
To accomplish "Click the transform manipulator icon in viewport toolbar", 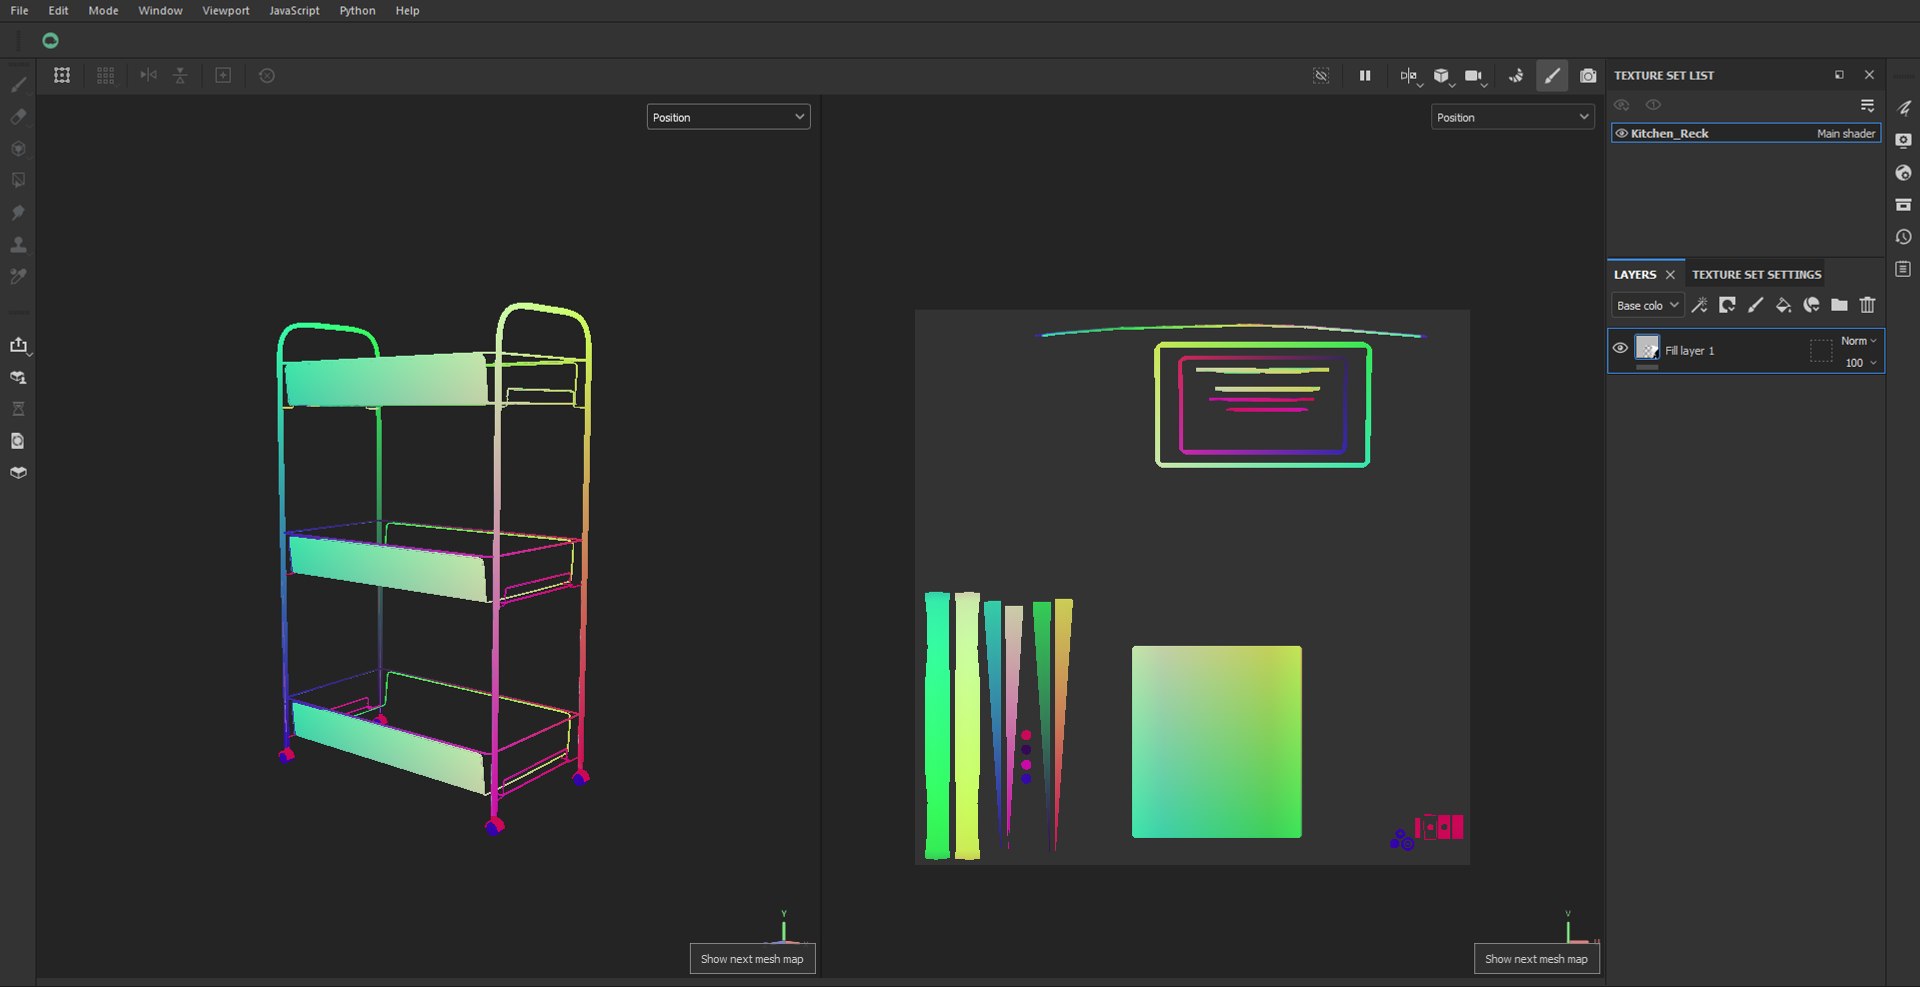I will point(62,75).
